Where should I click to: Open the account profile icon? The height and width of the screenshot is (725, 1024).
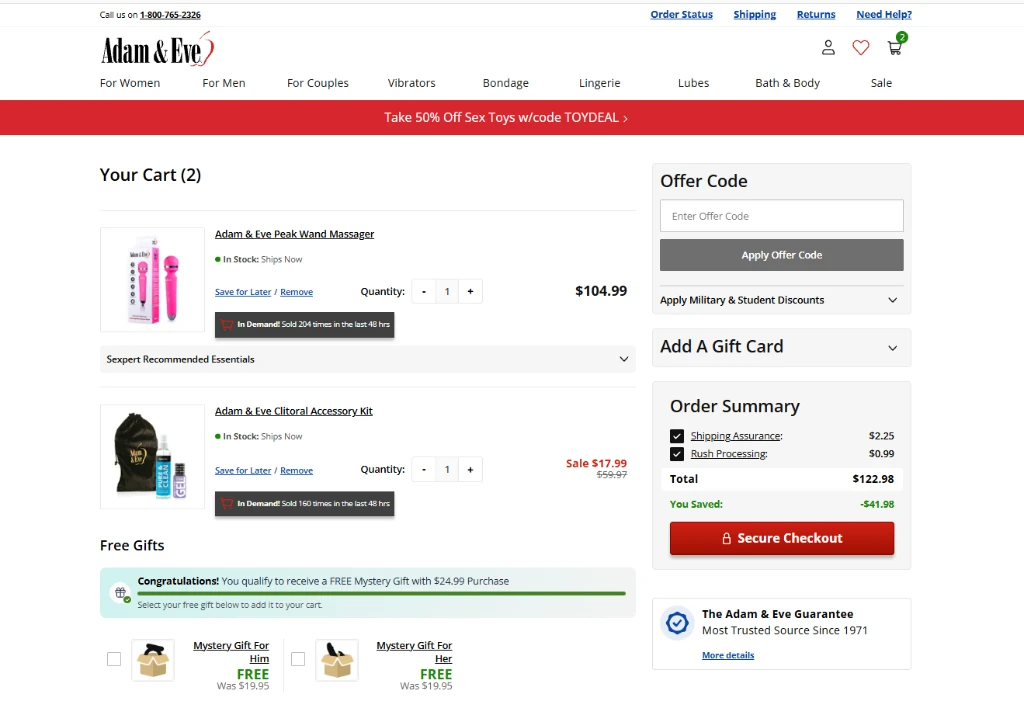point(828,48)
